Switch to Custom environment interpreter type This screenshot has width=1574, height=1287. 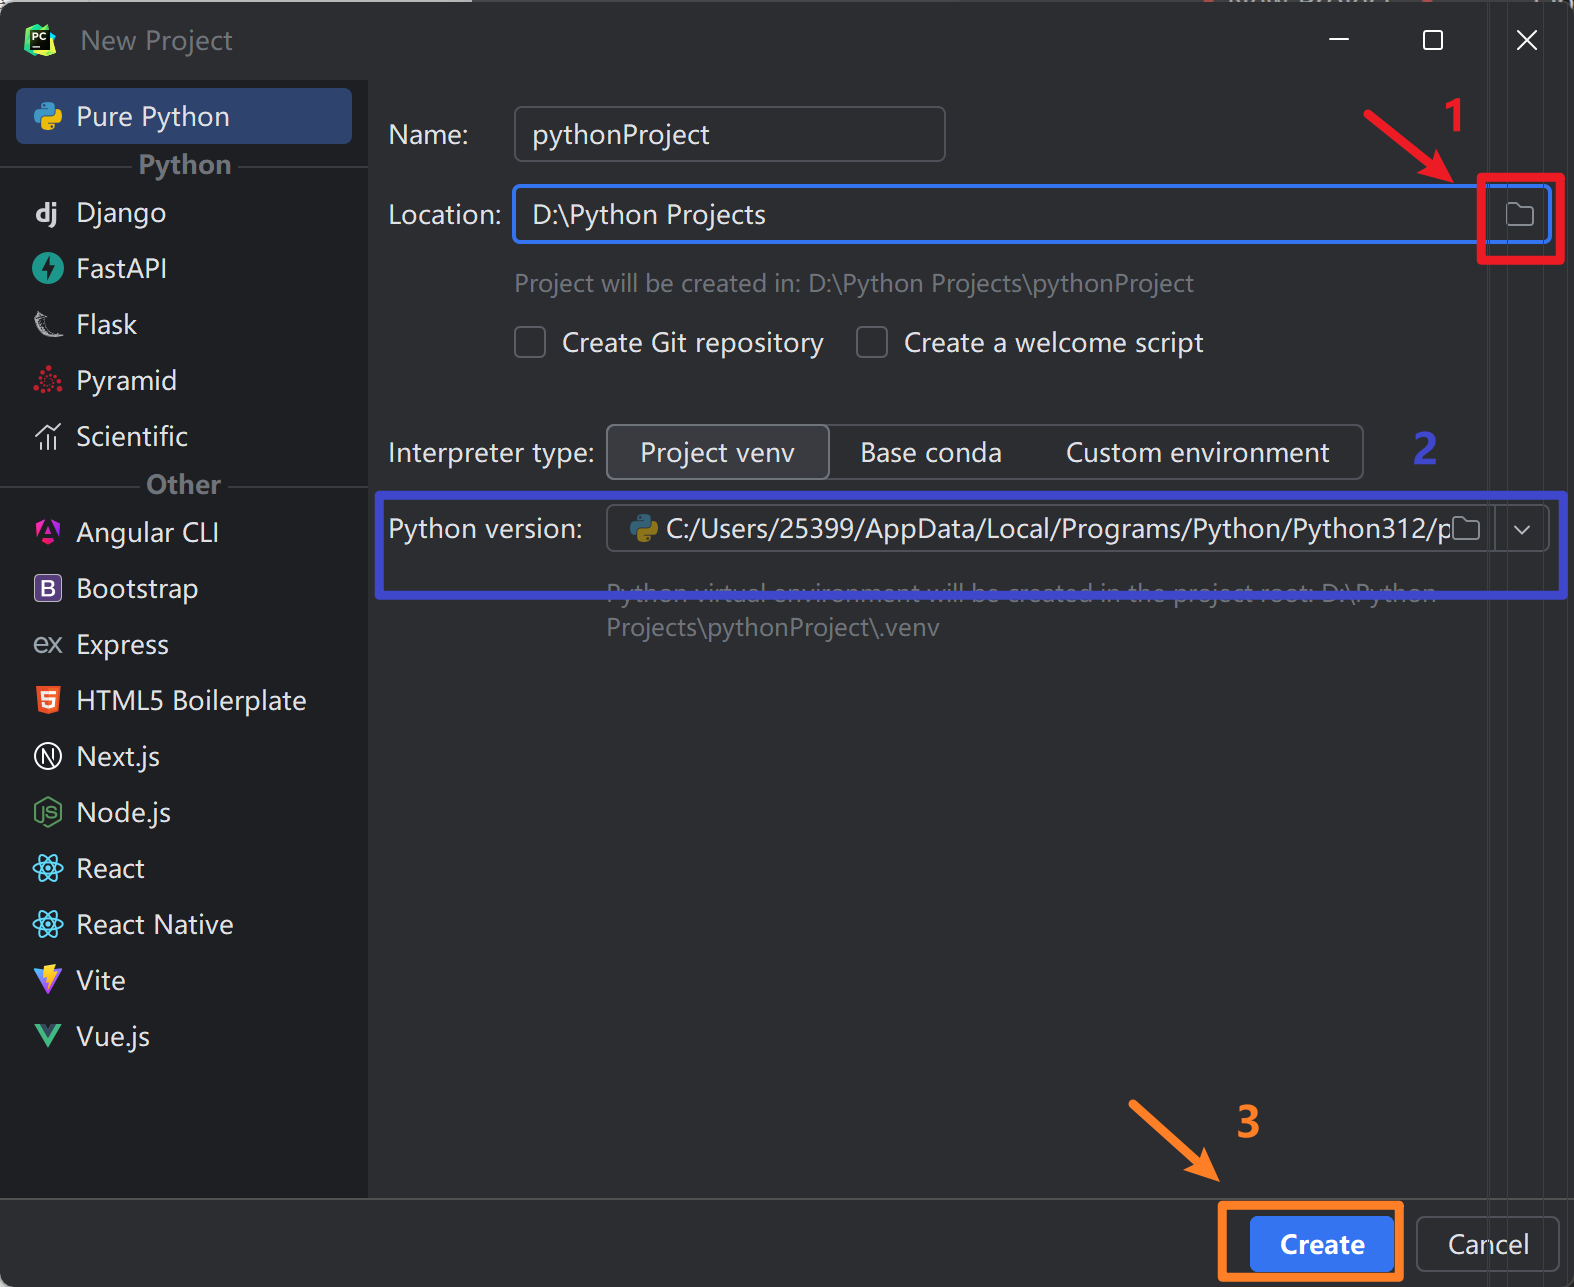[x=1197, y=452]
